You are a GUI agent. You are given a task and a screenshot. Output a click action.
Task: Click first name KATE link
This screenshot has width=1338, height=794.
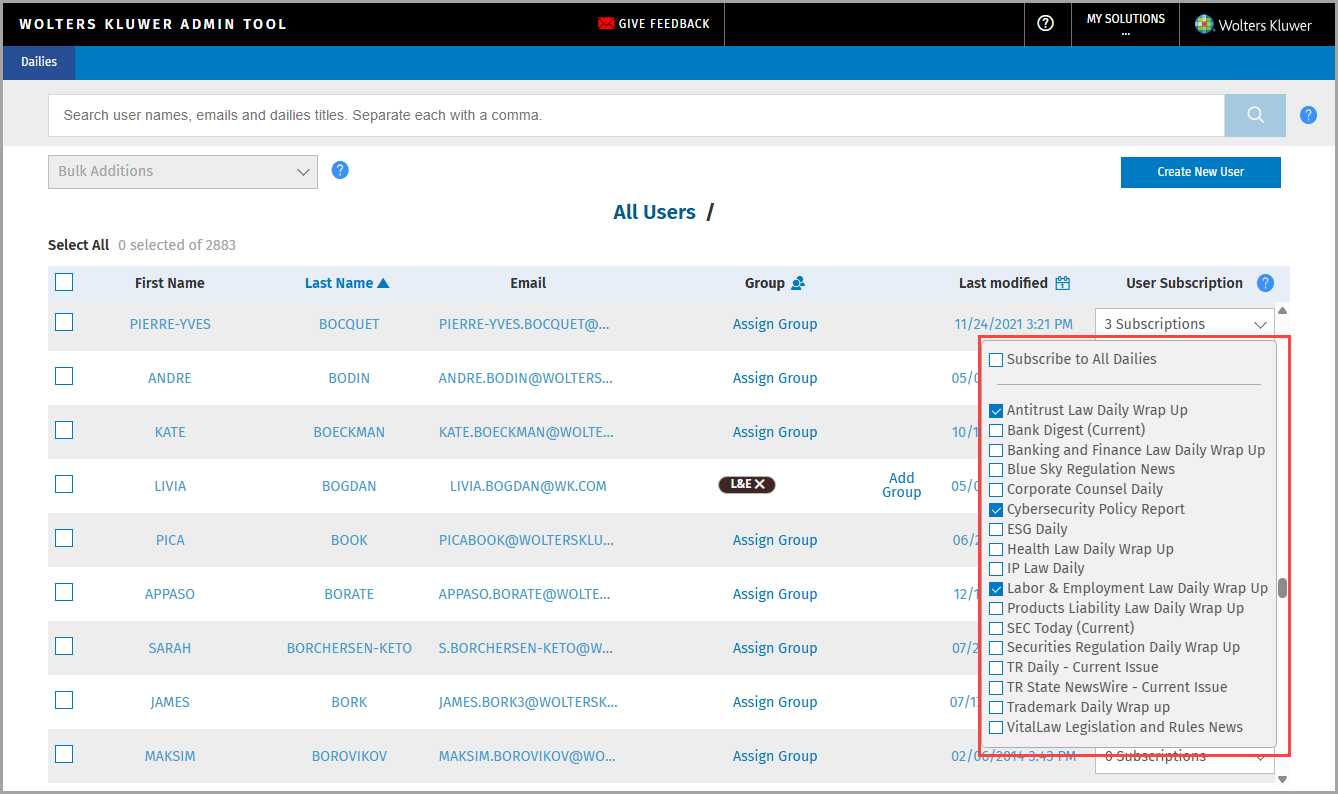tap(170, 432)
